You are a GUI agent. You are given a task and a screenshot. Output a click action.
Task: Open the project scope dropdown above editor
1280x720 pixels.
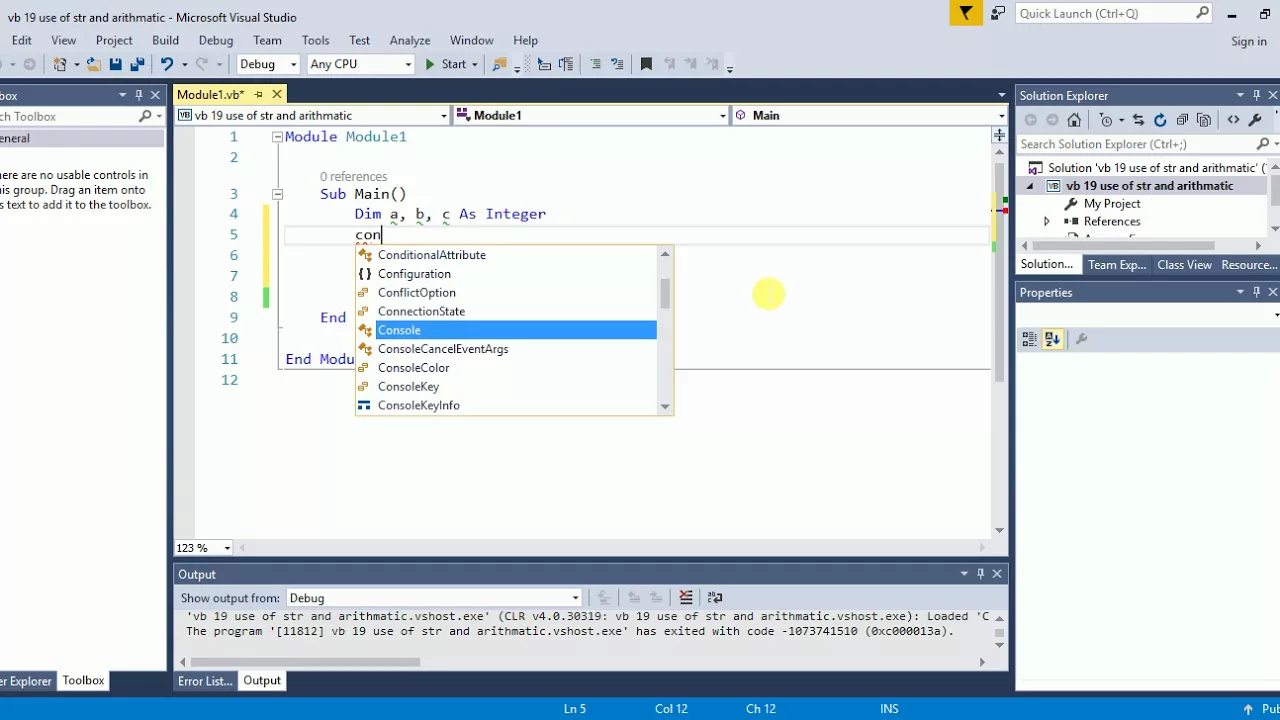tap(311, 115)
